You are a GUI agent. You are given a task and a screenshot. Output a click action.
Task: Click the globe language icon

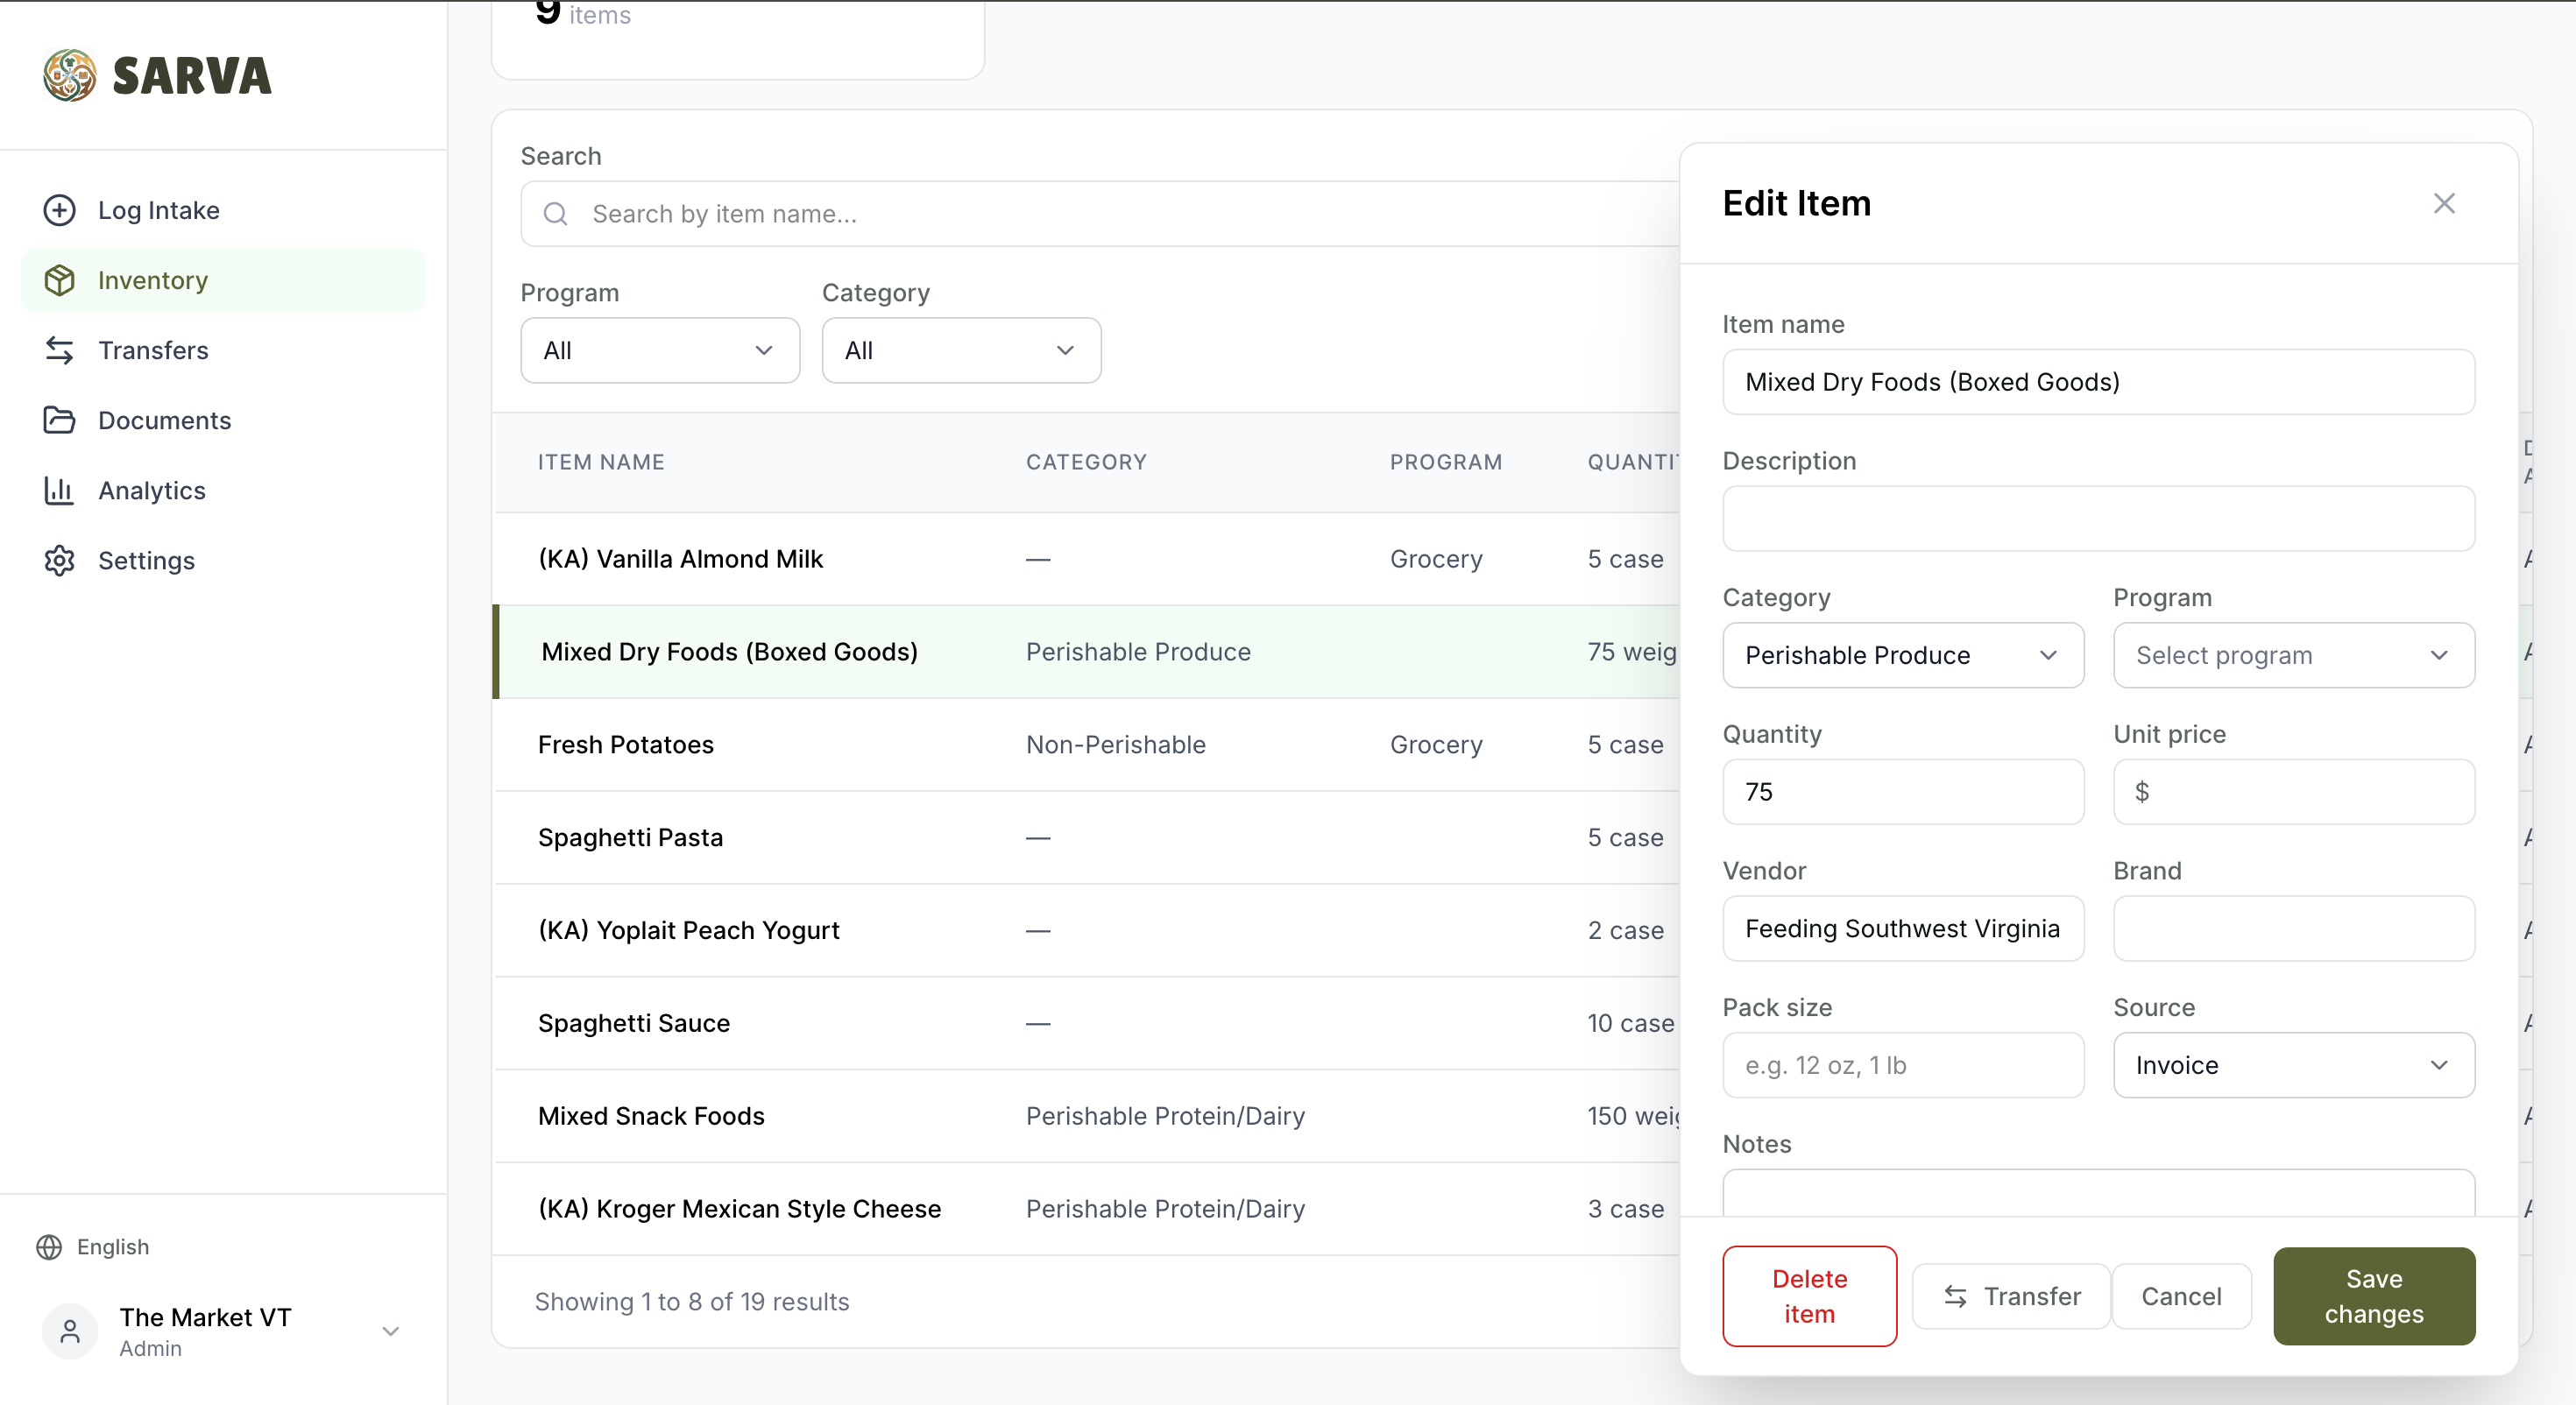pos(49,1247)
